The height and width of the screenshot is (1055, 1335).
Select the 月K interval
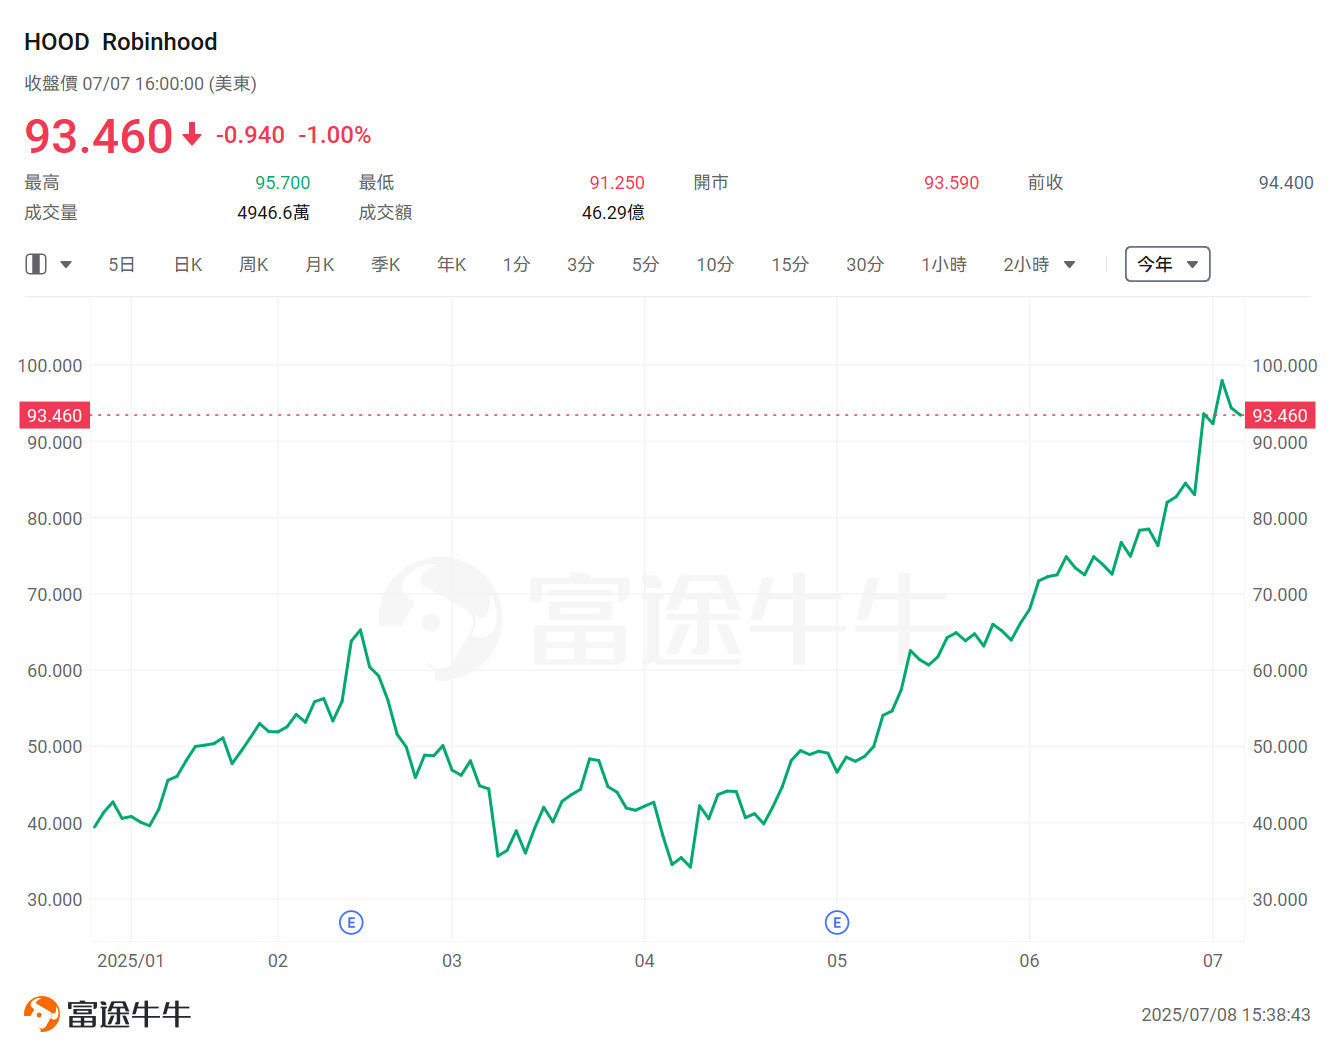319,264
